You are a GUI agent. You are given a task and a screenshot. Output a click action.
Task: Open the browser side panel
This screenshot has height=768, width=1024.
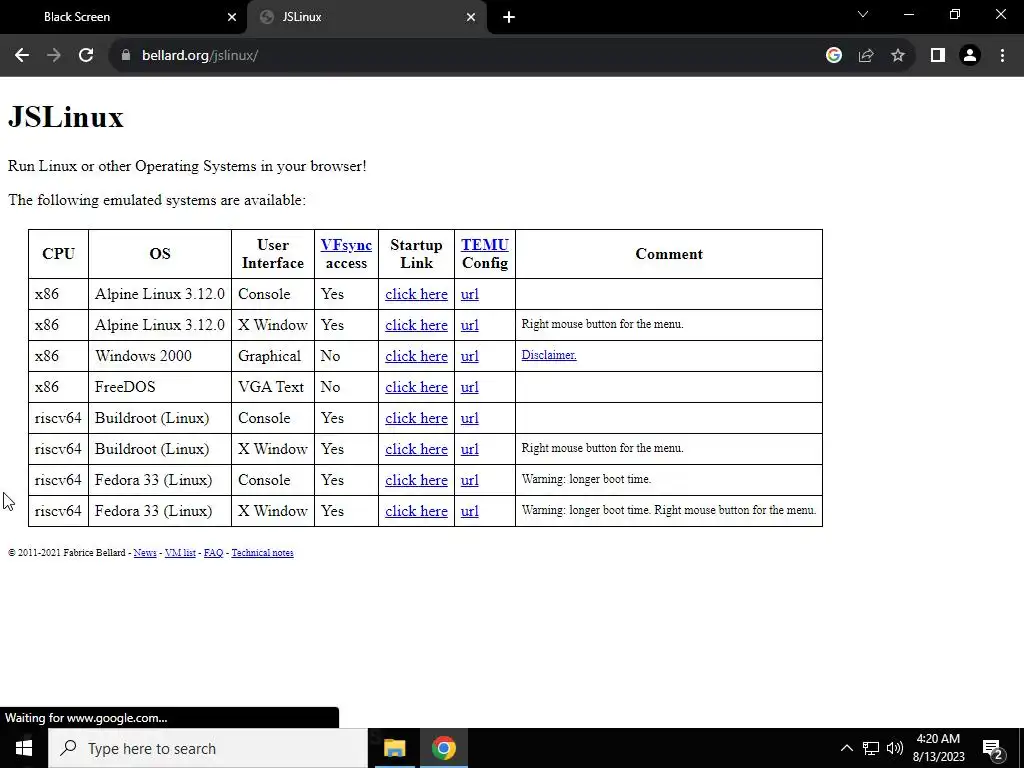[938, 56]
